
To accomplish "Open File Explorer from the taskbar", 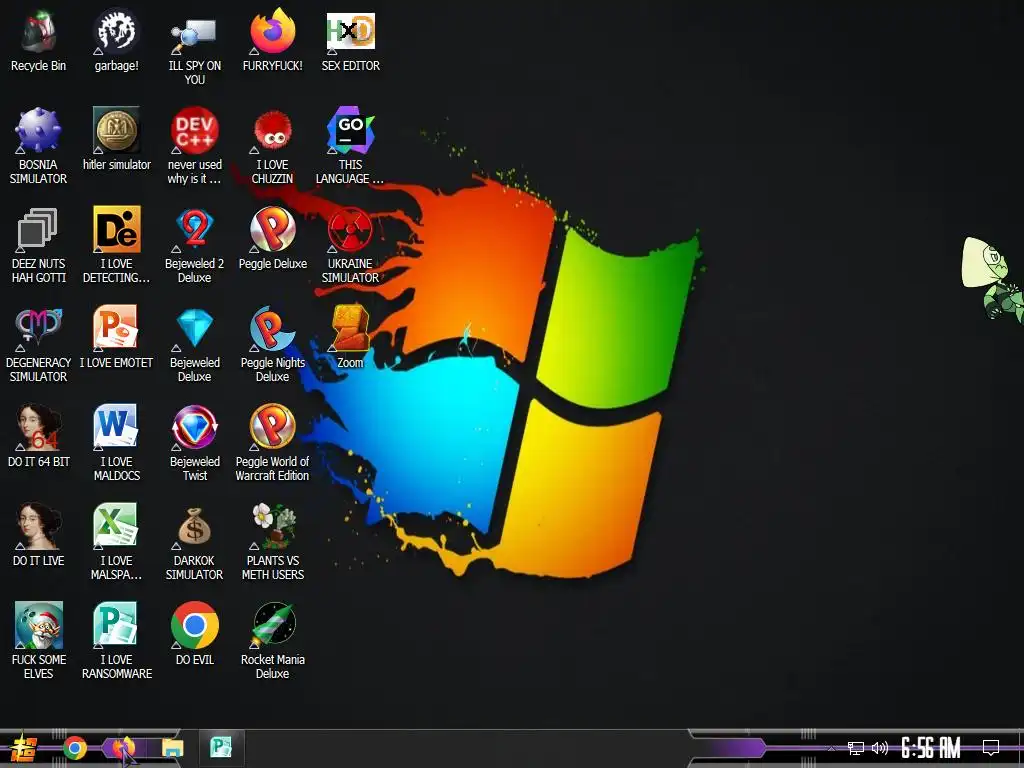I will [172, 748].
